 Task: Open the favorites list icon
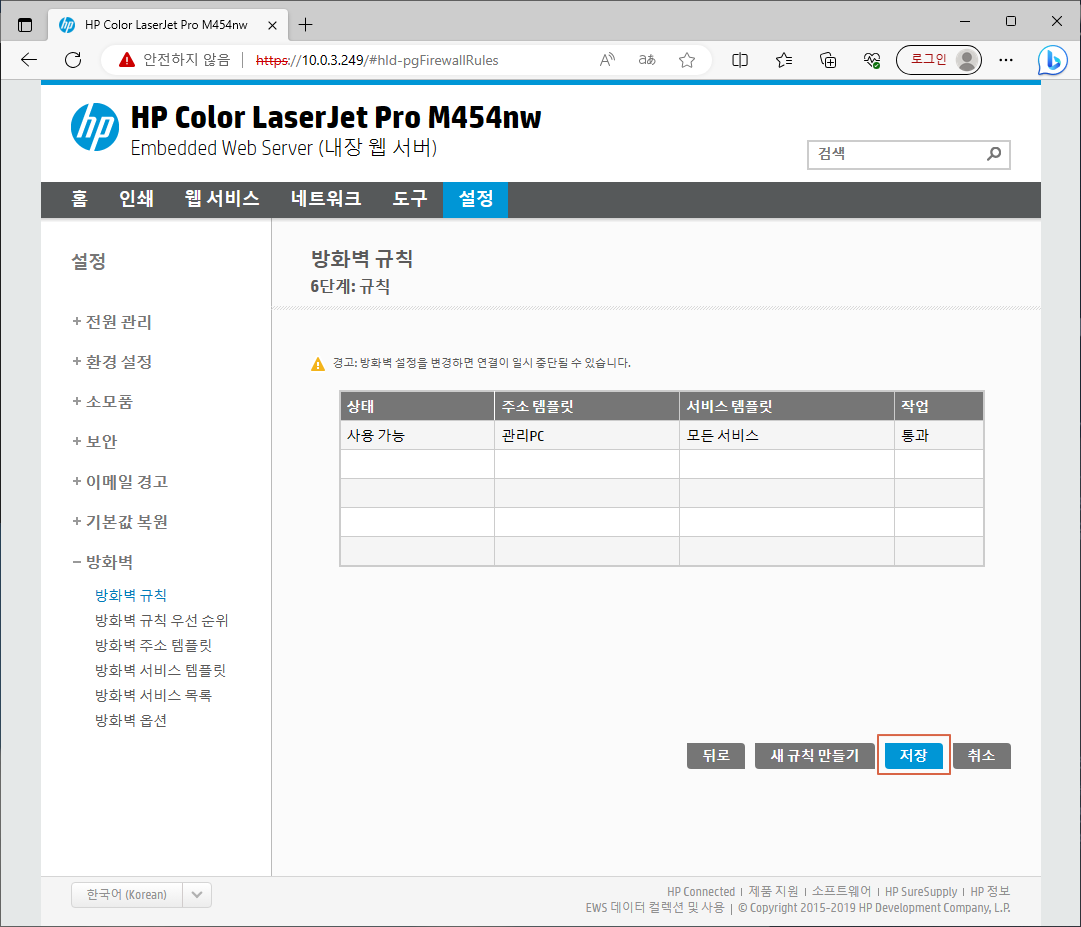tap(784, 60)
